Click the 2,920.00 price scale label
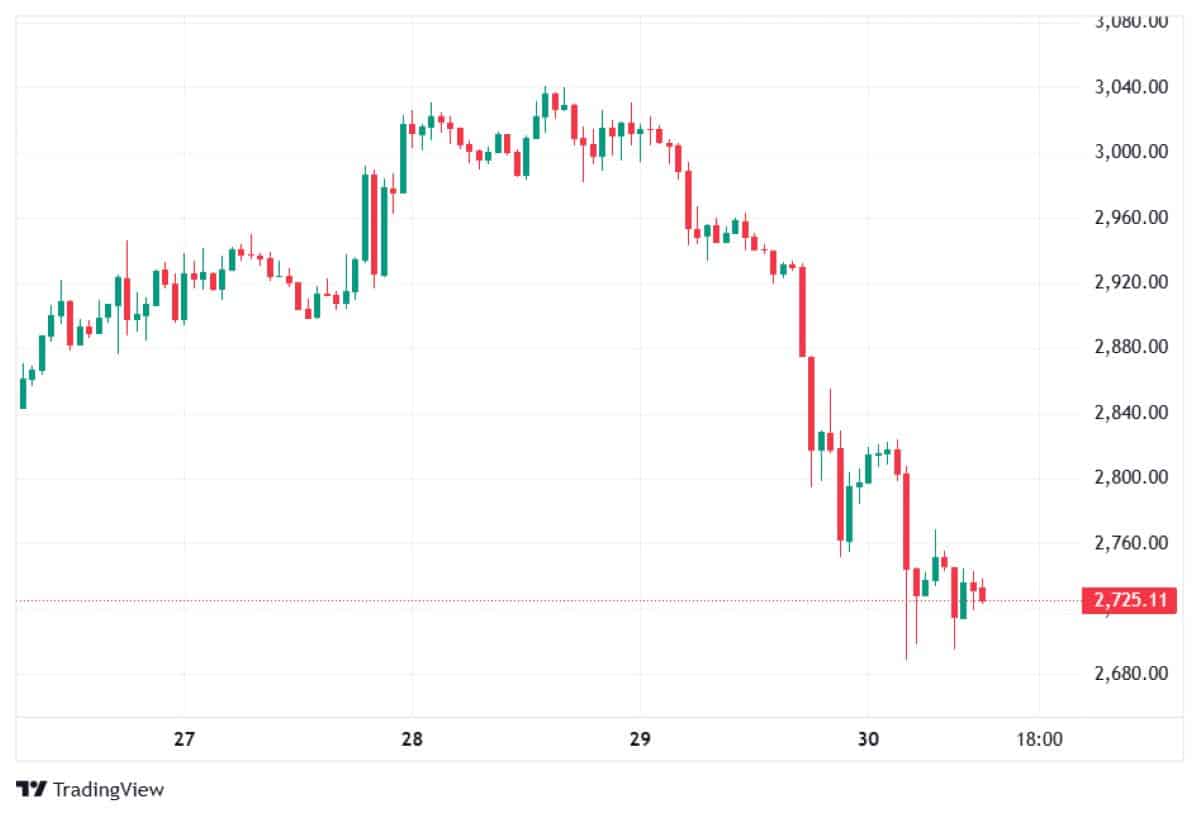The height and width of the screenshot is (817, 1200). [x=1131, y=282]
